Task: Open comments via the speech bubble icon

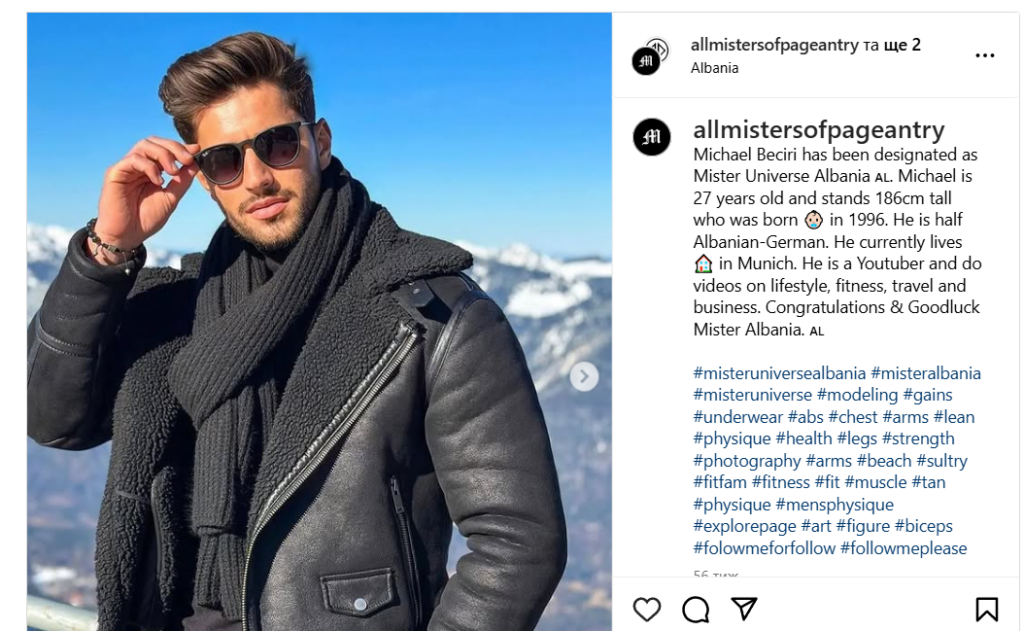Action: 696,609
